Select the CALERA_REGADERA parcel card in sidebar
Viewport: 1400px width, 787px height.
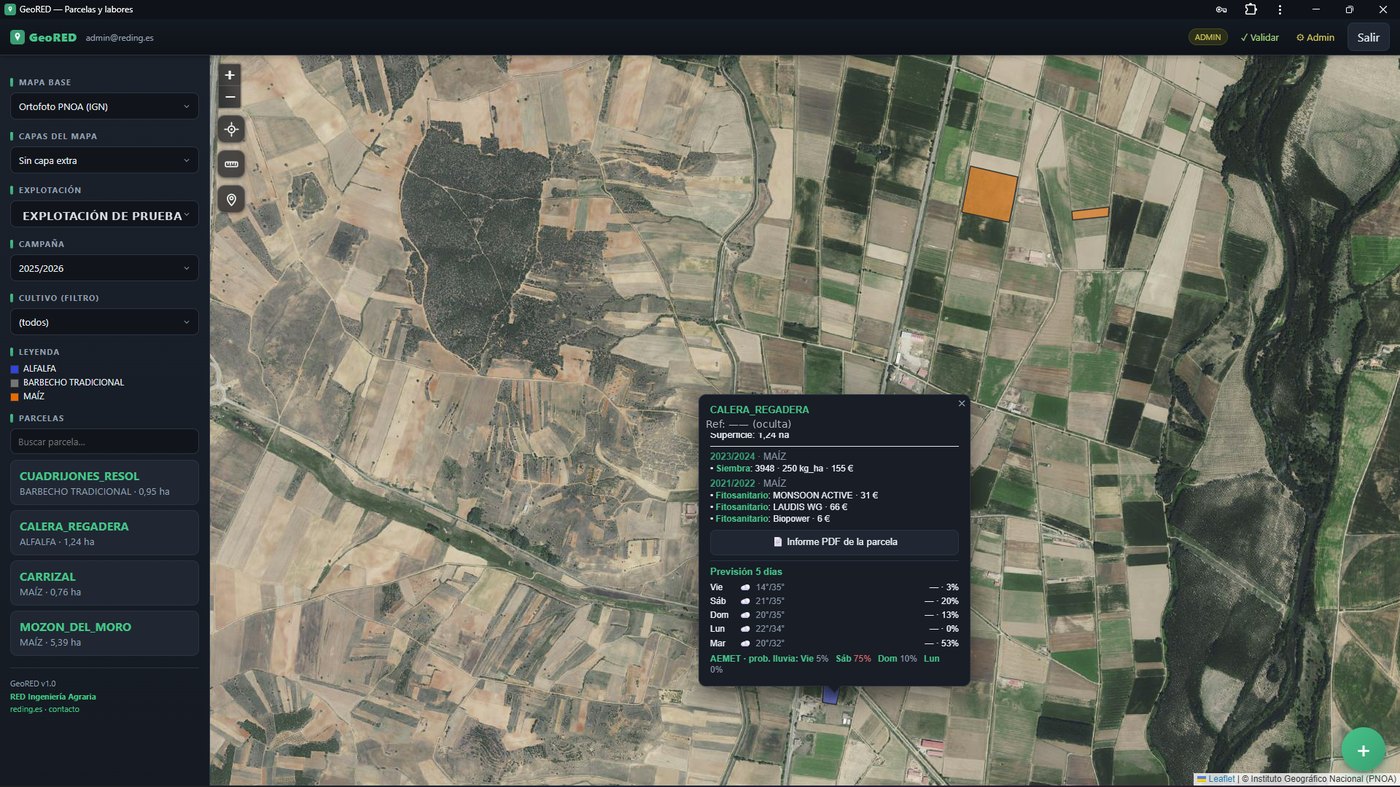point(104,533)
